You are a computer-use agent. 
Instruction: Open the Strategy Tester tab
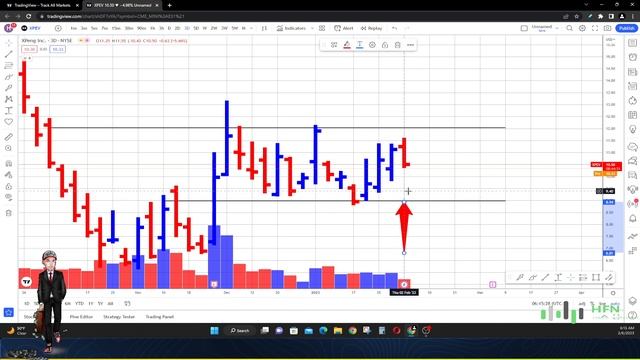point(119,317)
